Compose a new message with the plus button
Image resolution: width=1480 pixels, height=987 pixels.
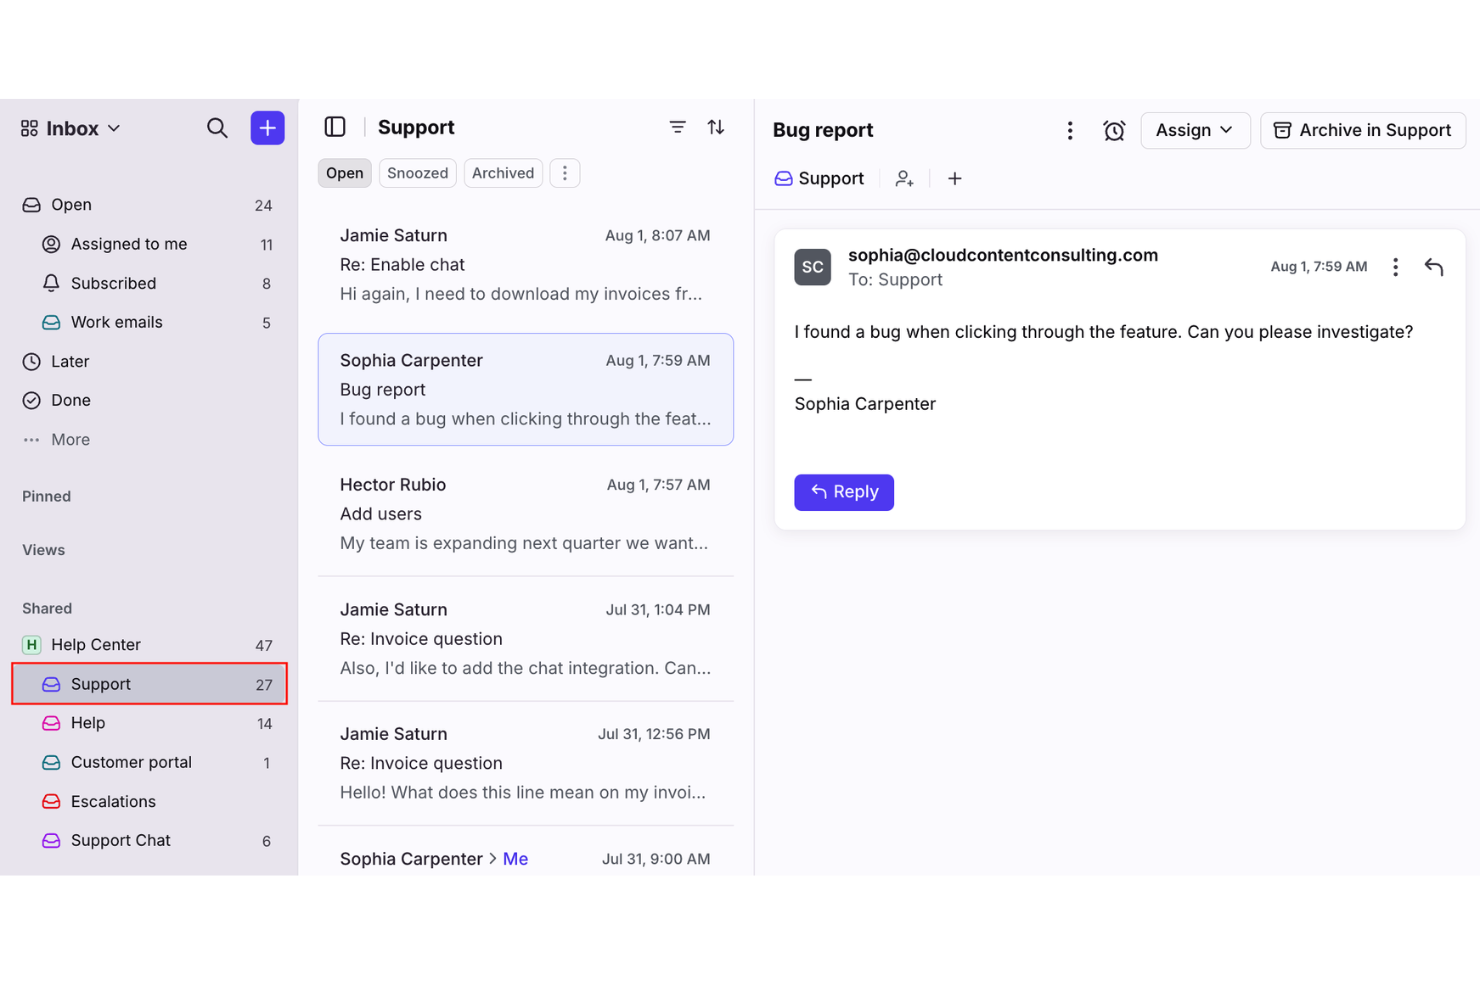[267, 128]
